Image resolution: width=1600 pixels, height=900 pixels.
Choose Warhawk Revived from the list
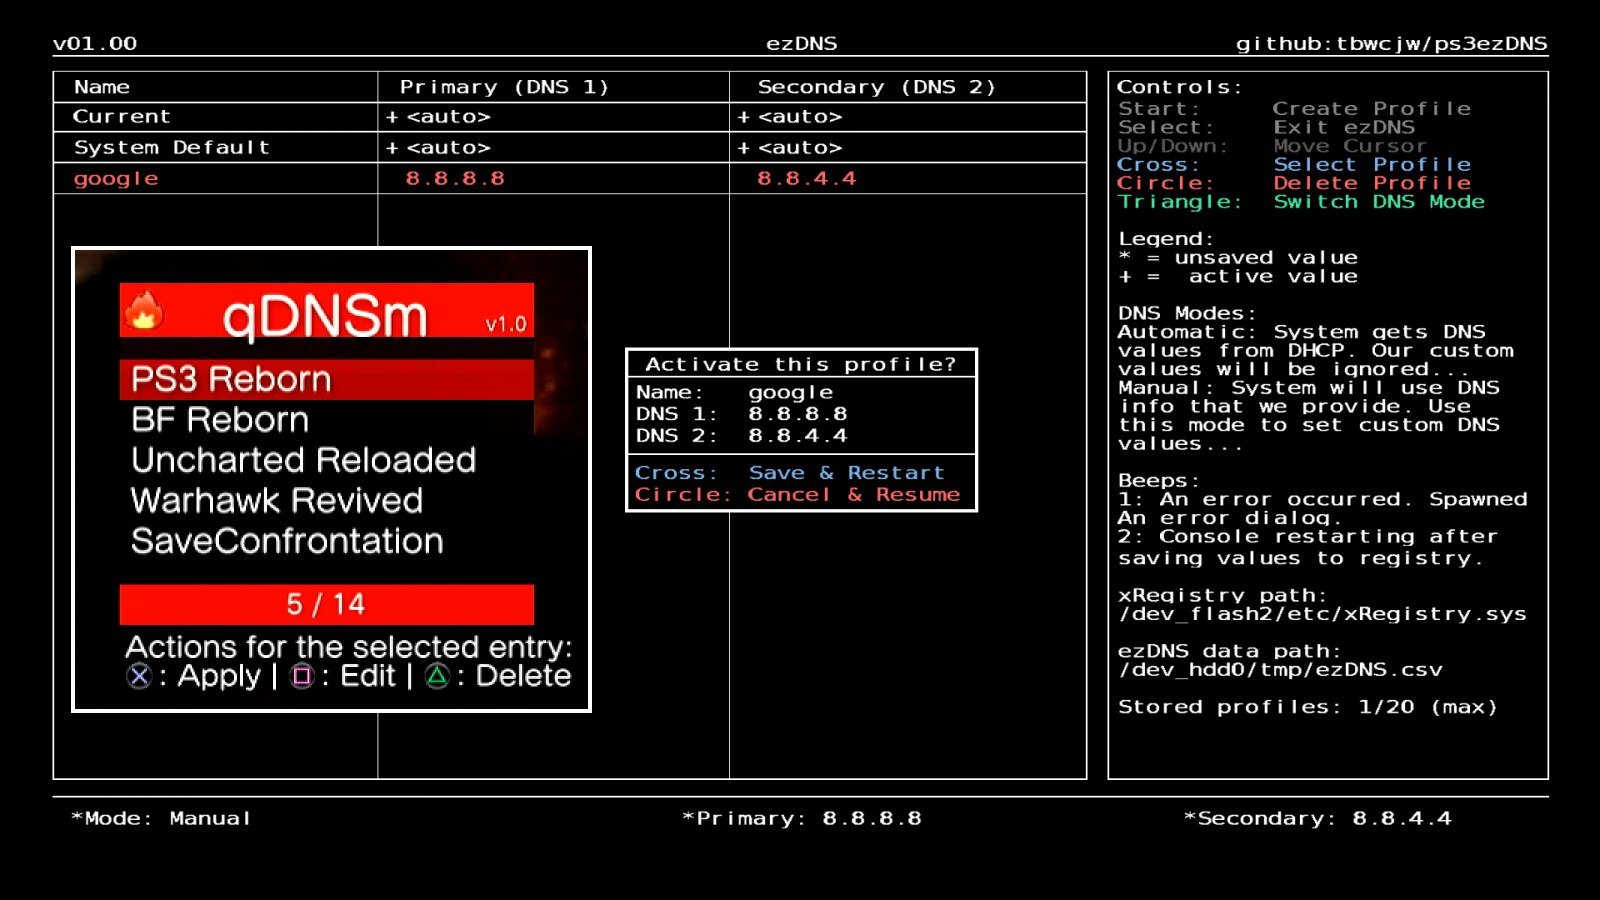point(277,500)
